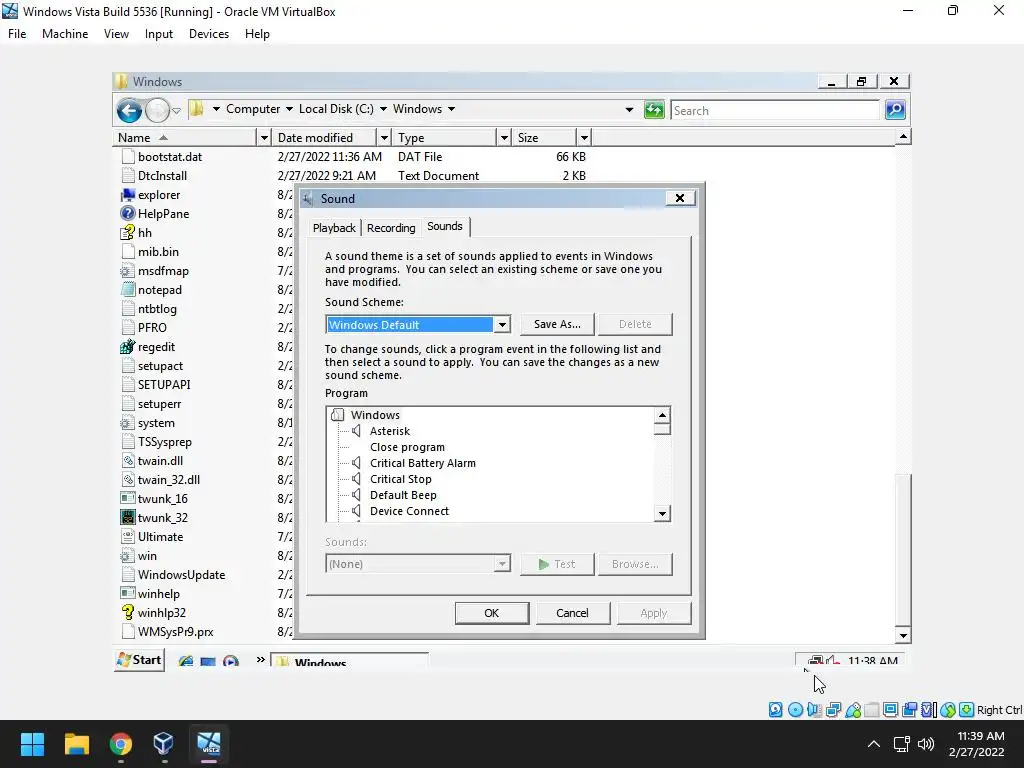
Task: Click the twunk_16 application icon
Action: coord(128,498)
